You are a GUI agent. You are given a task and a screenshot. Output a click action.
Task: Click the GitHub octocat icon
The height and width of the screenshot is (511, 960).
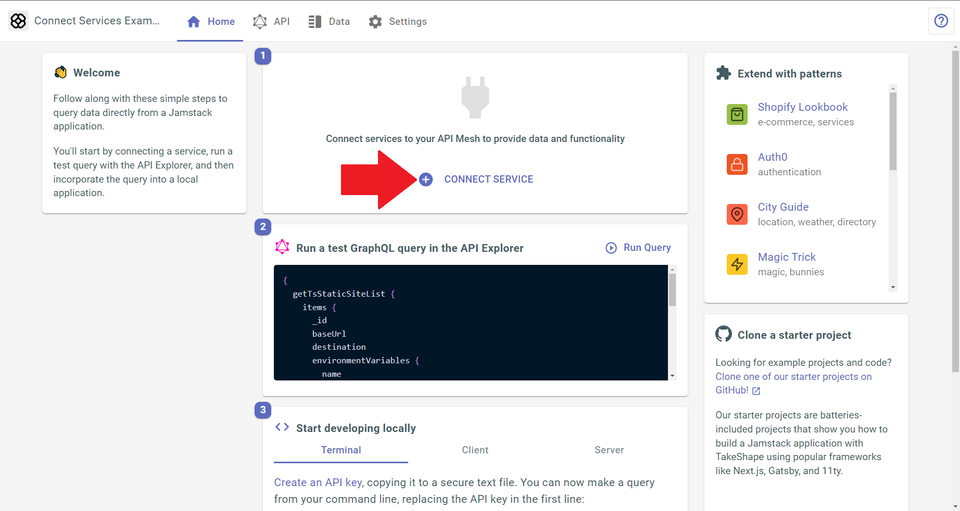click(x=724, y=334)
